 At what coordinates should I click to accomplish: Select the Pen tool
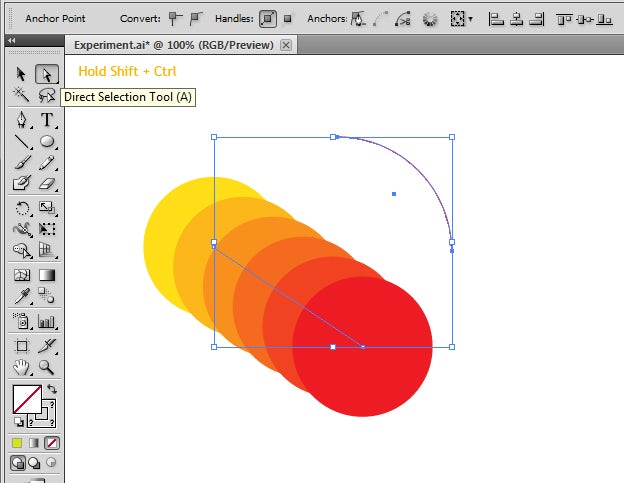point(21,120)
